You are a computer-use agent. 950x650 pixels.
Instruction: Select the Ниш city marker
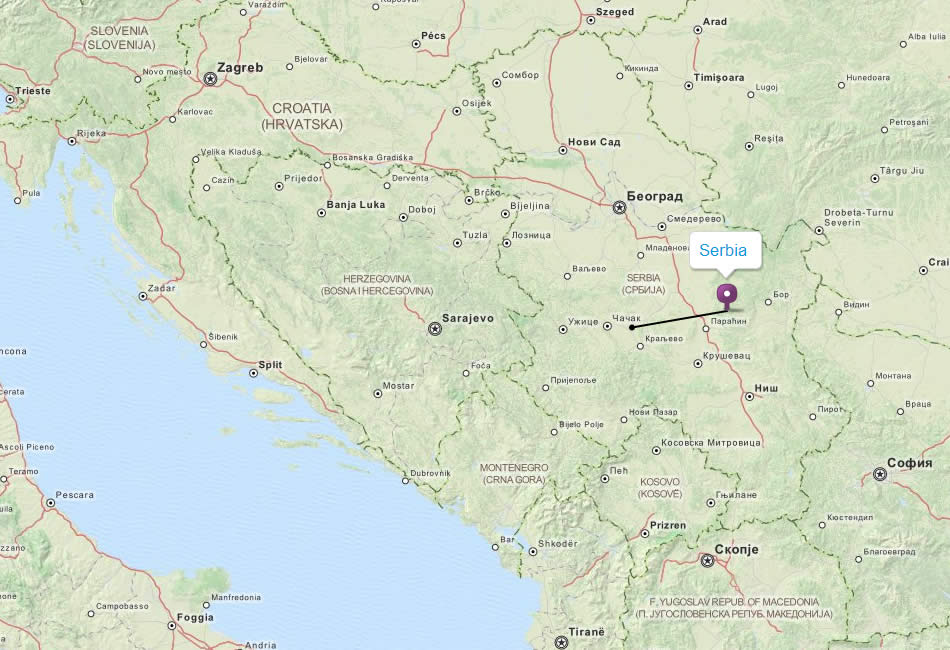pyautogui.click(x=749, y=397)
